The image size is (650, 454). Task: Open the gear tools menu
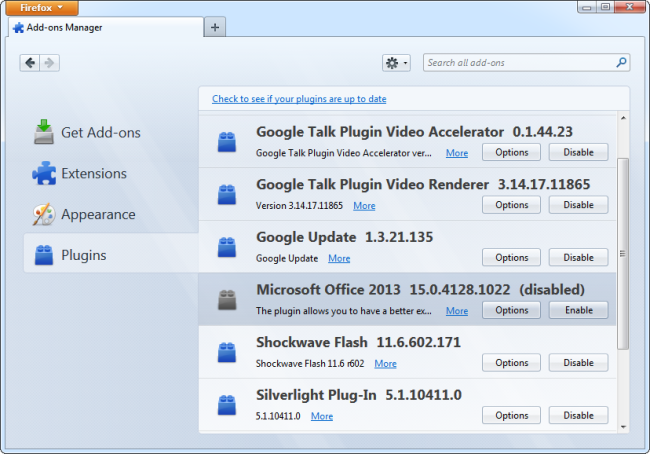[396, 63]
